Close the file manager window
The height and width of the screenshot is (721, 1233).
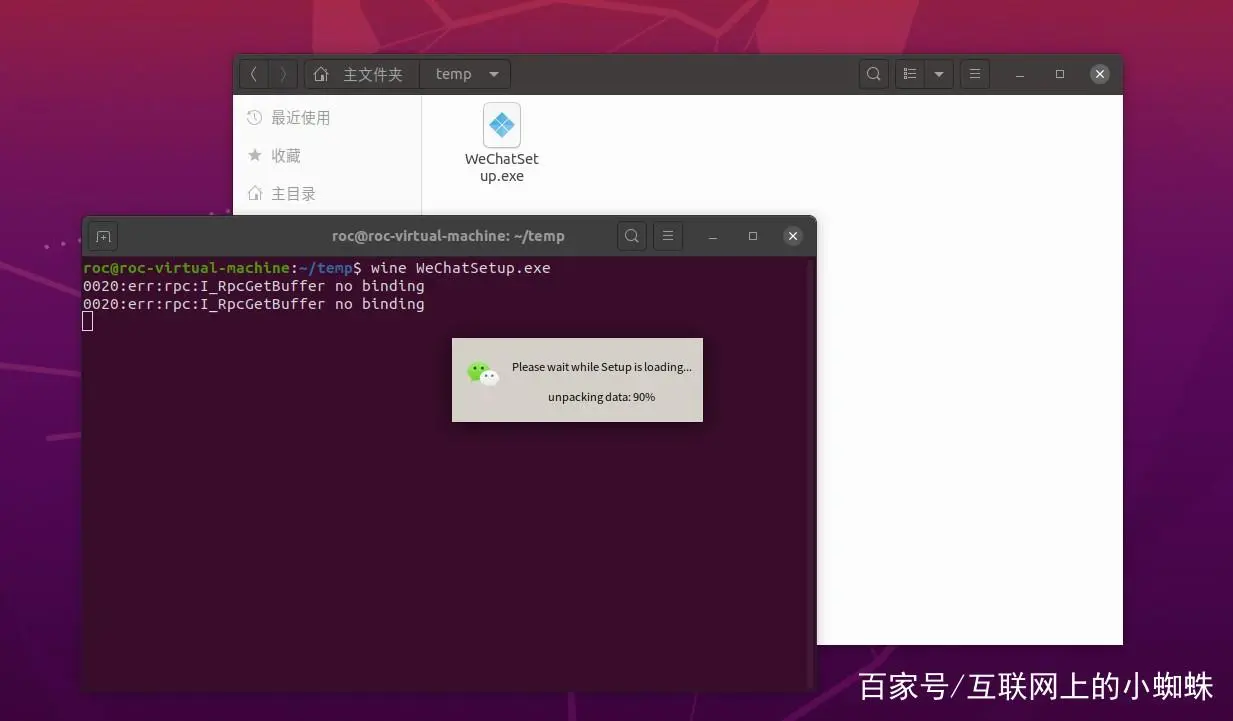(1100, 74)
